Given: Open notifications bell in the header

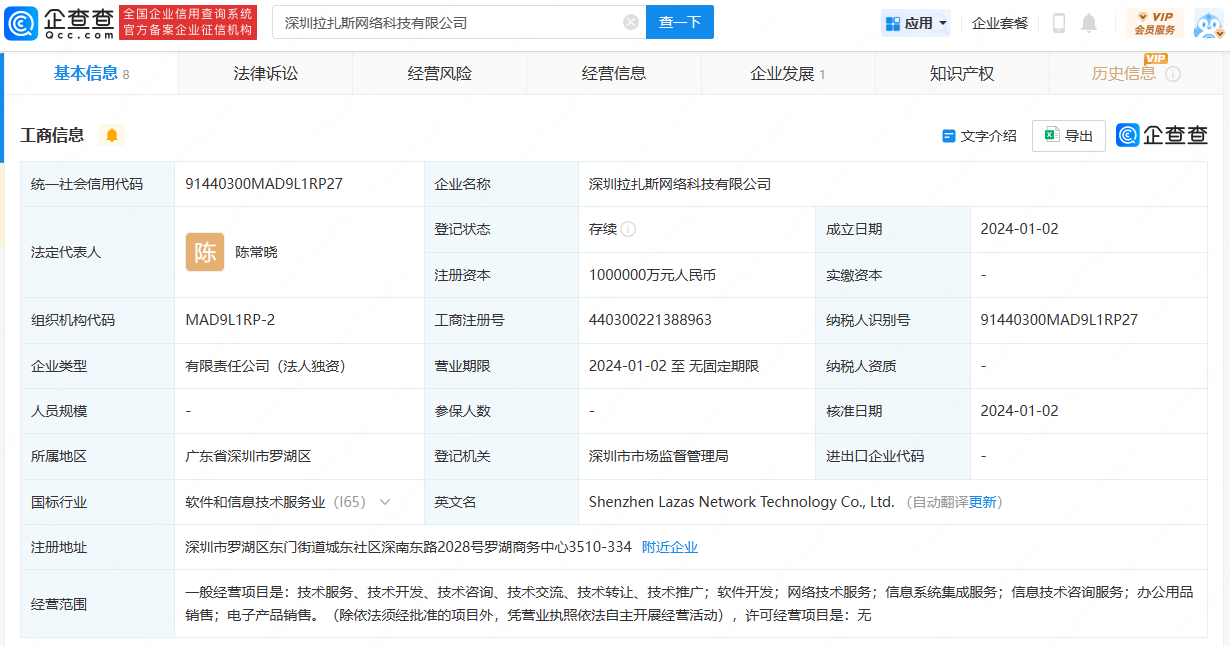Looking at the screenshot, I should pos(1089,23).
